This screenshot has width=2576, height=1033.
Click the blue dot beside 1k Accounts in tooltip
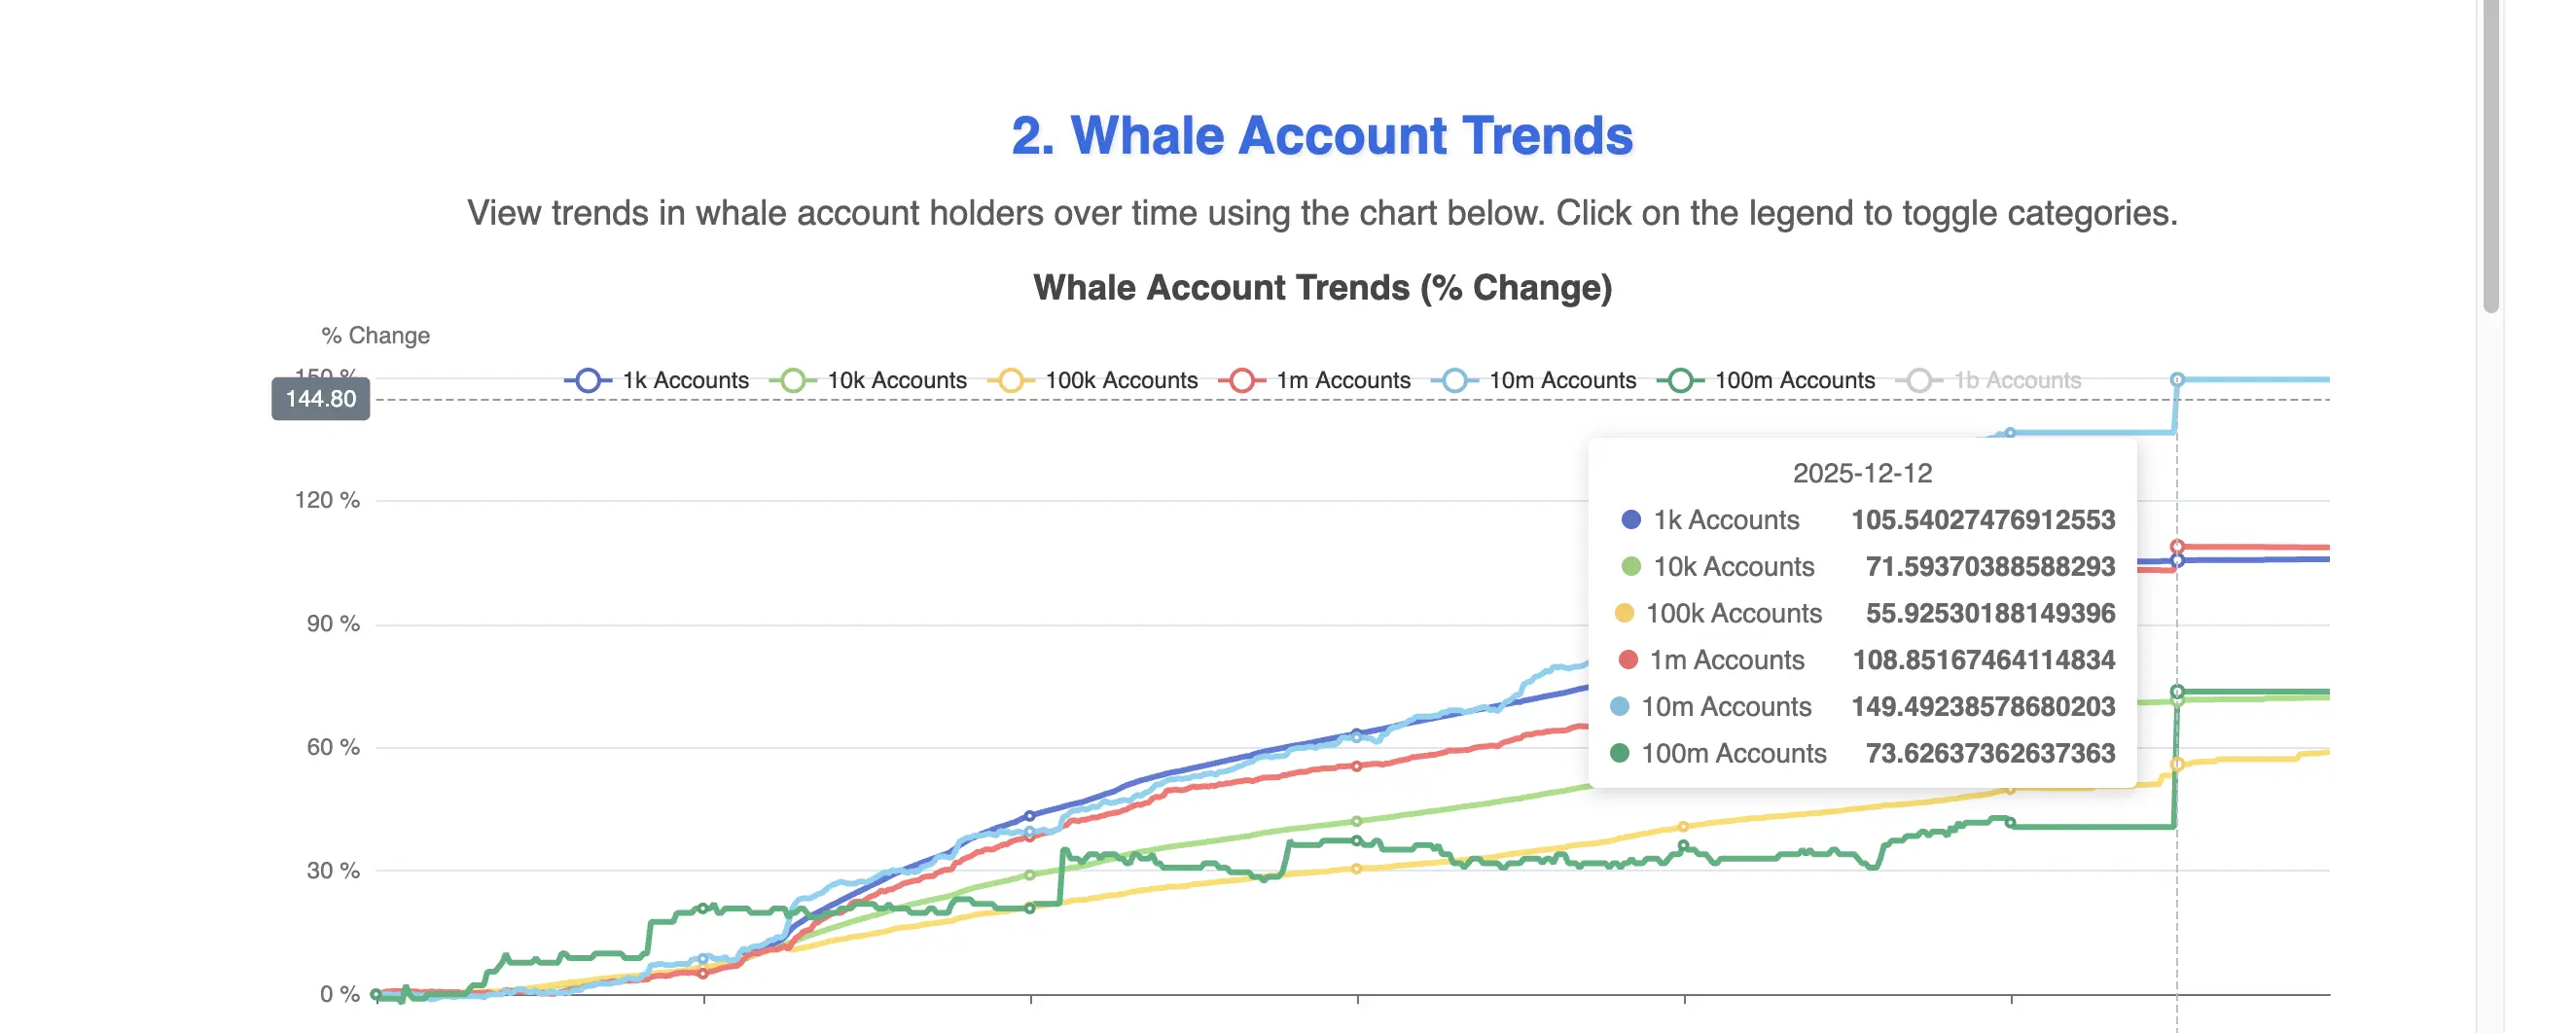1634,519
